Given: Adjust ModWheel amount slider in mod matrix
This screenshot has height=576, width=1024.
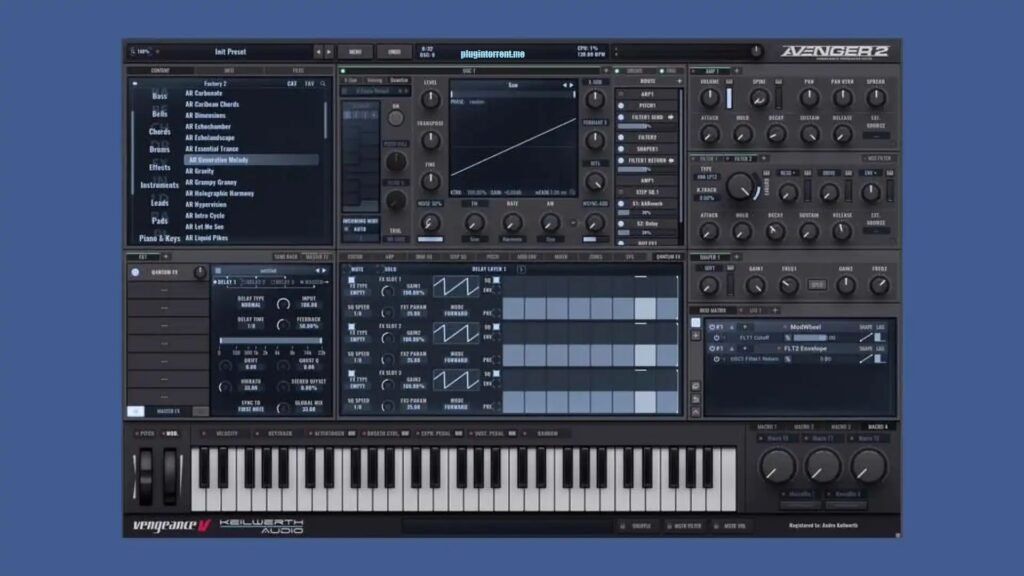Looking at the screenshot, I should (x=810, y=338).
